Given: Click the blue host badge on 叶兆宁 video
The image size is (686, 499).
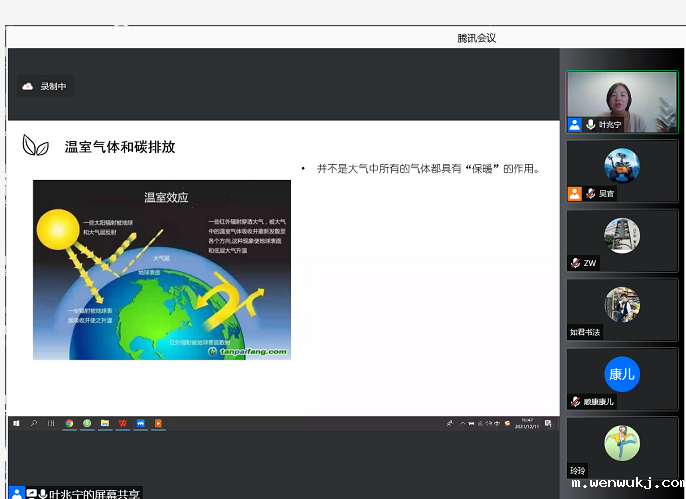Looking at the screenshot, I should (574, 125).
